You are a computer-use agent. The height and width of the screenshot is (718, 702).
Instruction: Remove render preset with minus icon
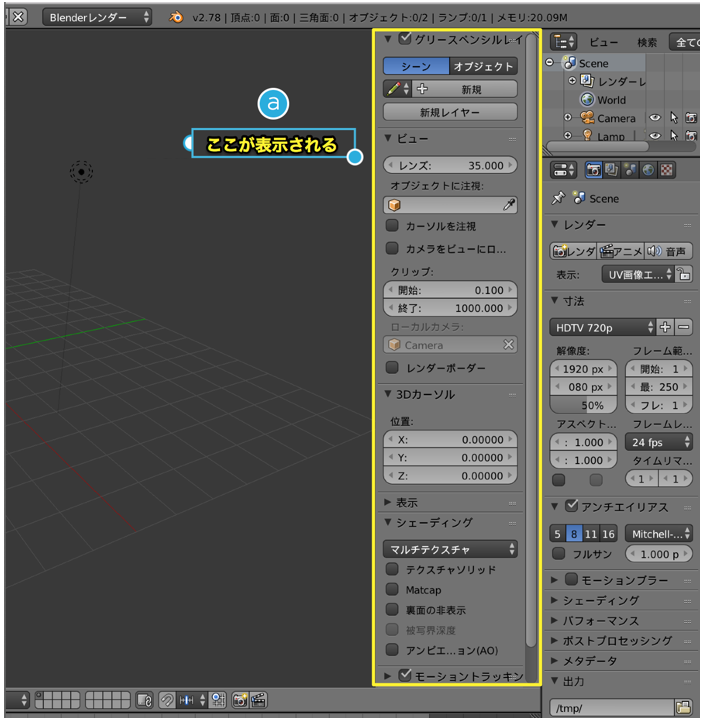pyautogui.click(x=683, y=327)
